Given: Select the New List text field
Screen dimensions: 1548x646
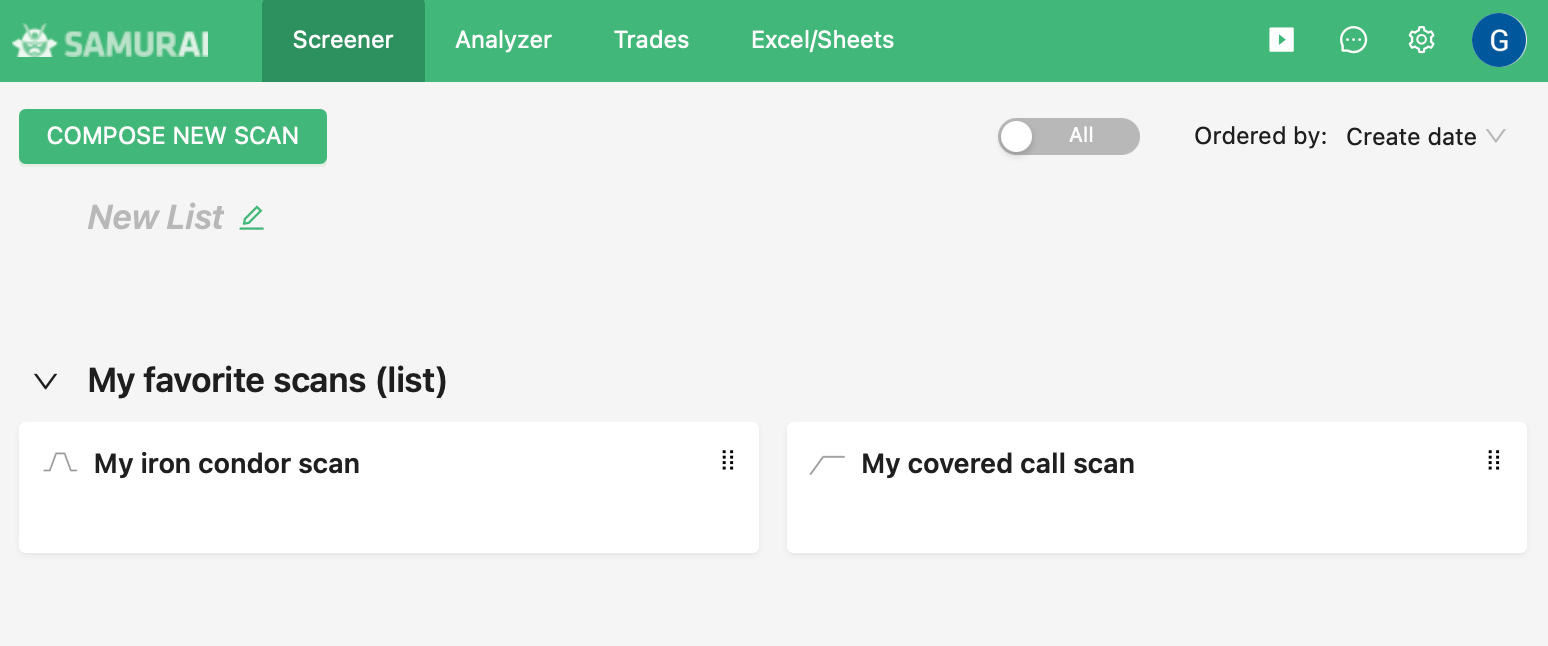Looking at the screenshot, I should pyautogui.click(x=155, y=217).
